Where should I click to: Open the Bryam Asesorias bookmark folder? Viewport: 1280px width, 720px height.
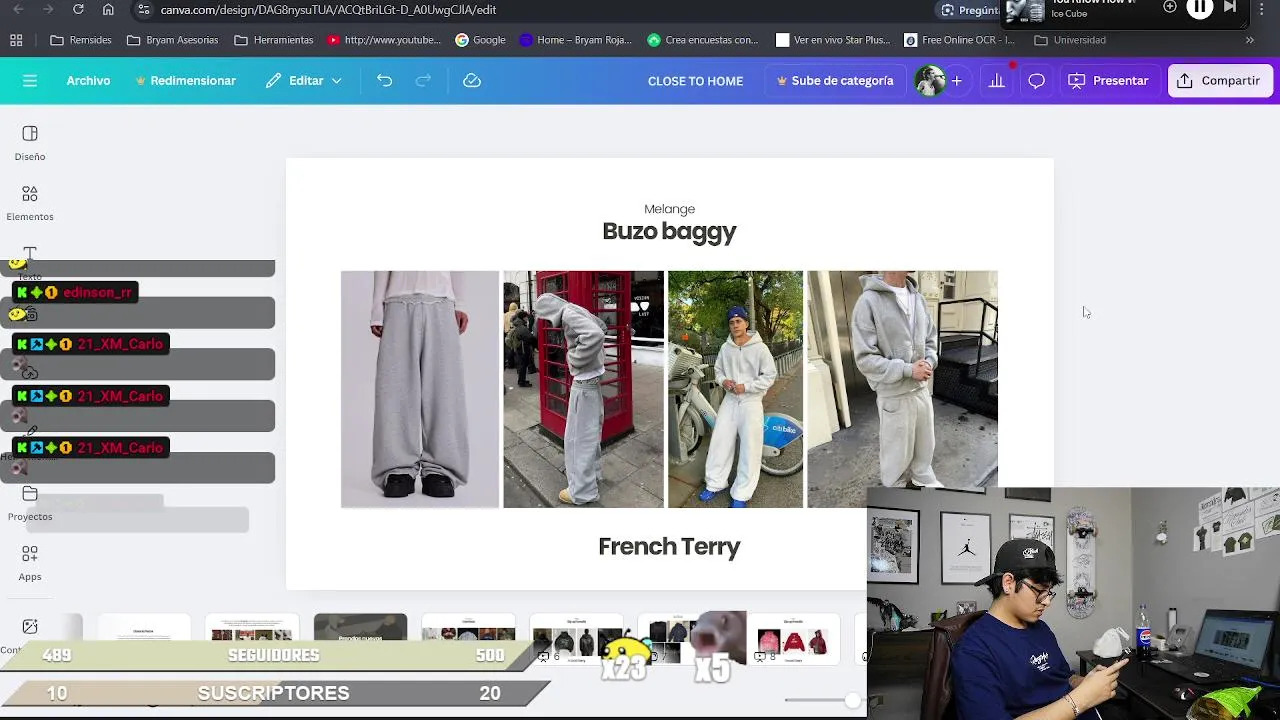[x=172, y=40]
